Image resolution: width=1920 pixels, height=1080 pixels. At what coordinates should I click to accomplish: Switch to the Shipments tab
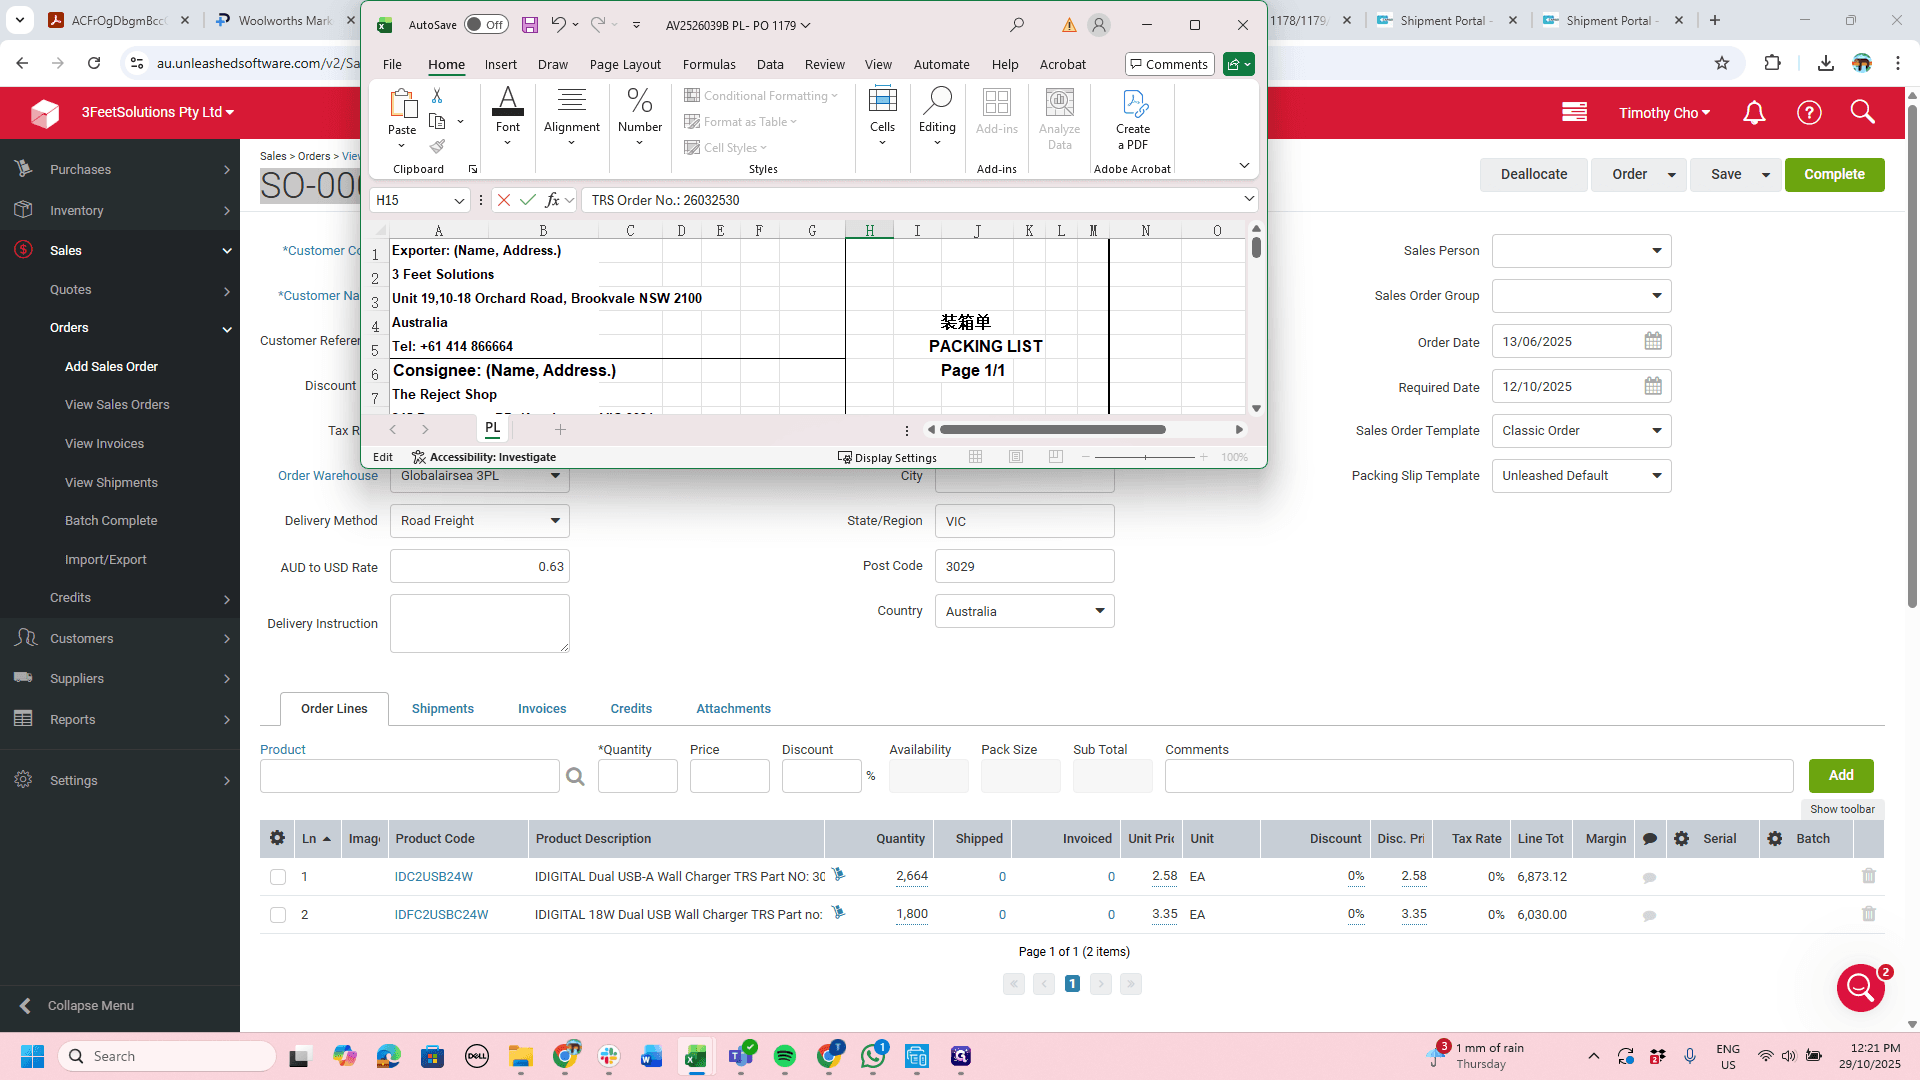tap(443, 709)
